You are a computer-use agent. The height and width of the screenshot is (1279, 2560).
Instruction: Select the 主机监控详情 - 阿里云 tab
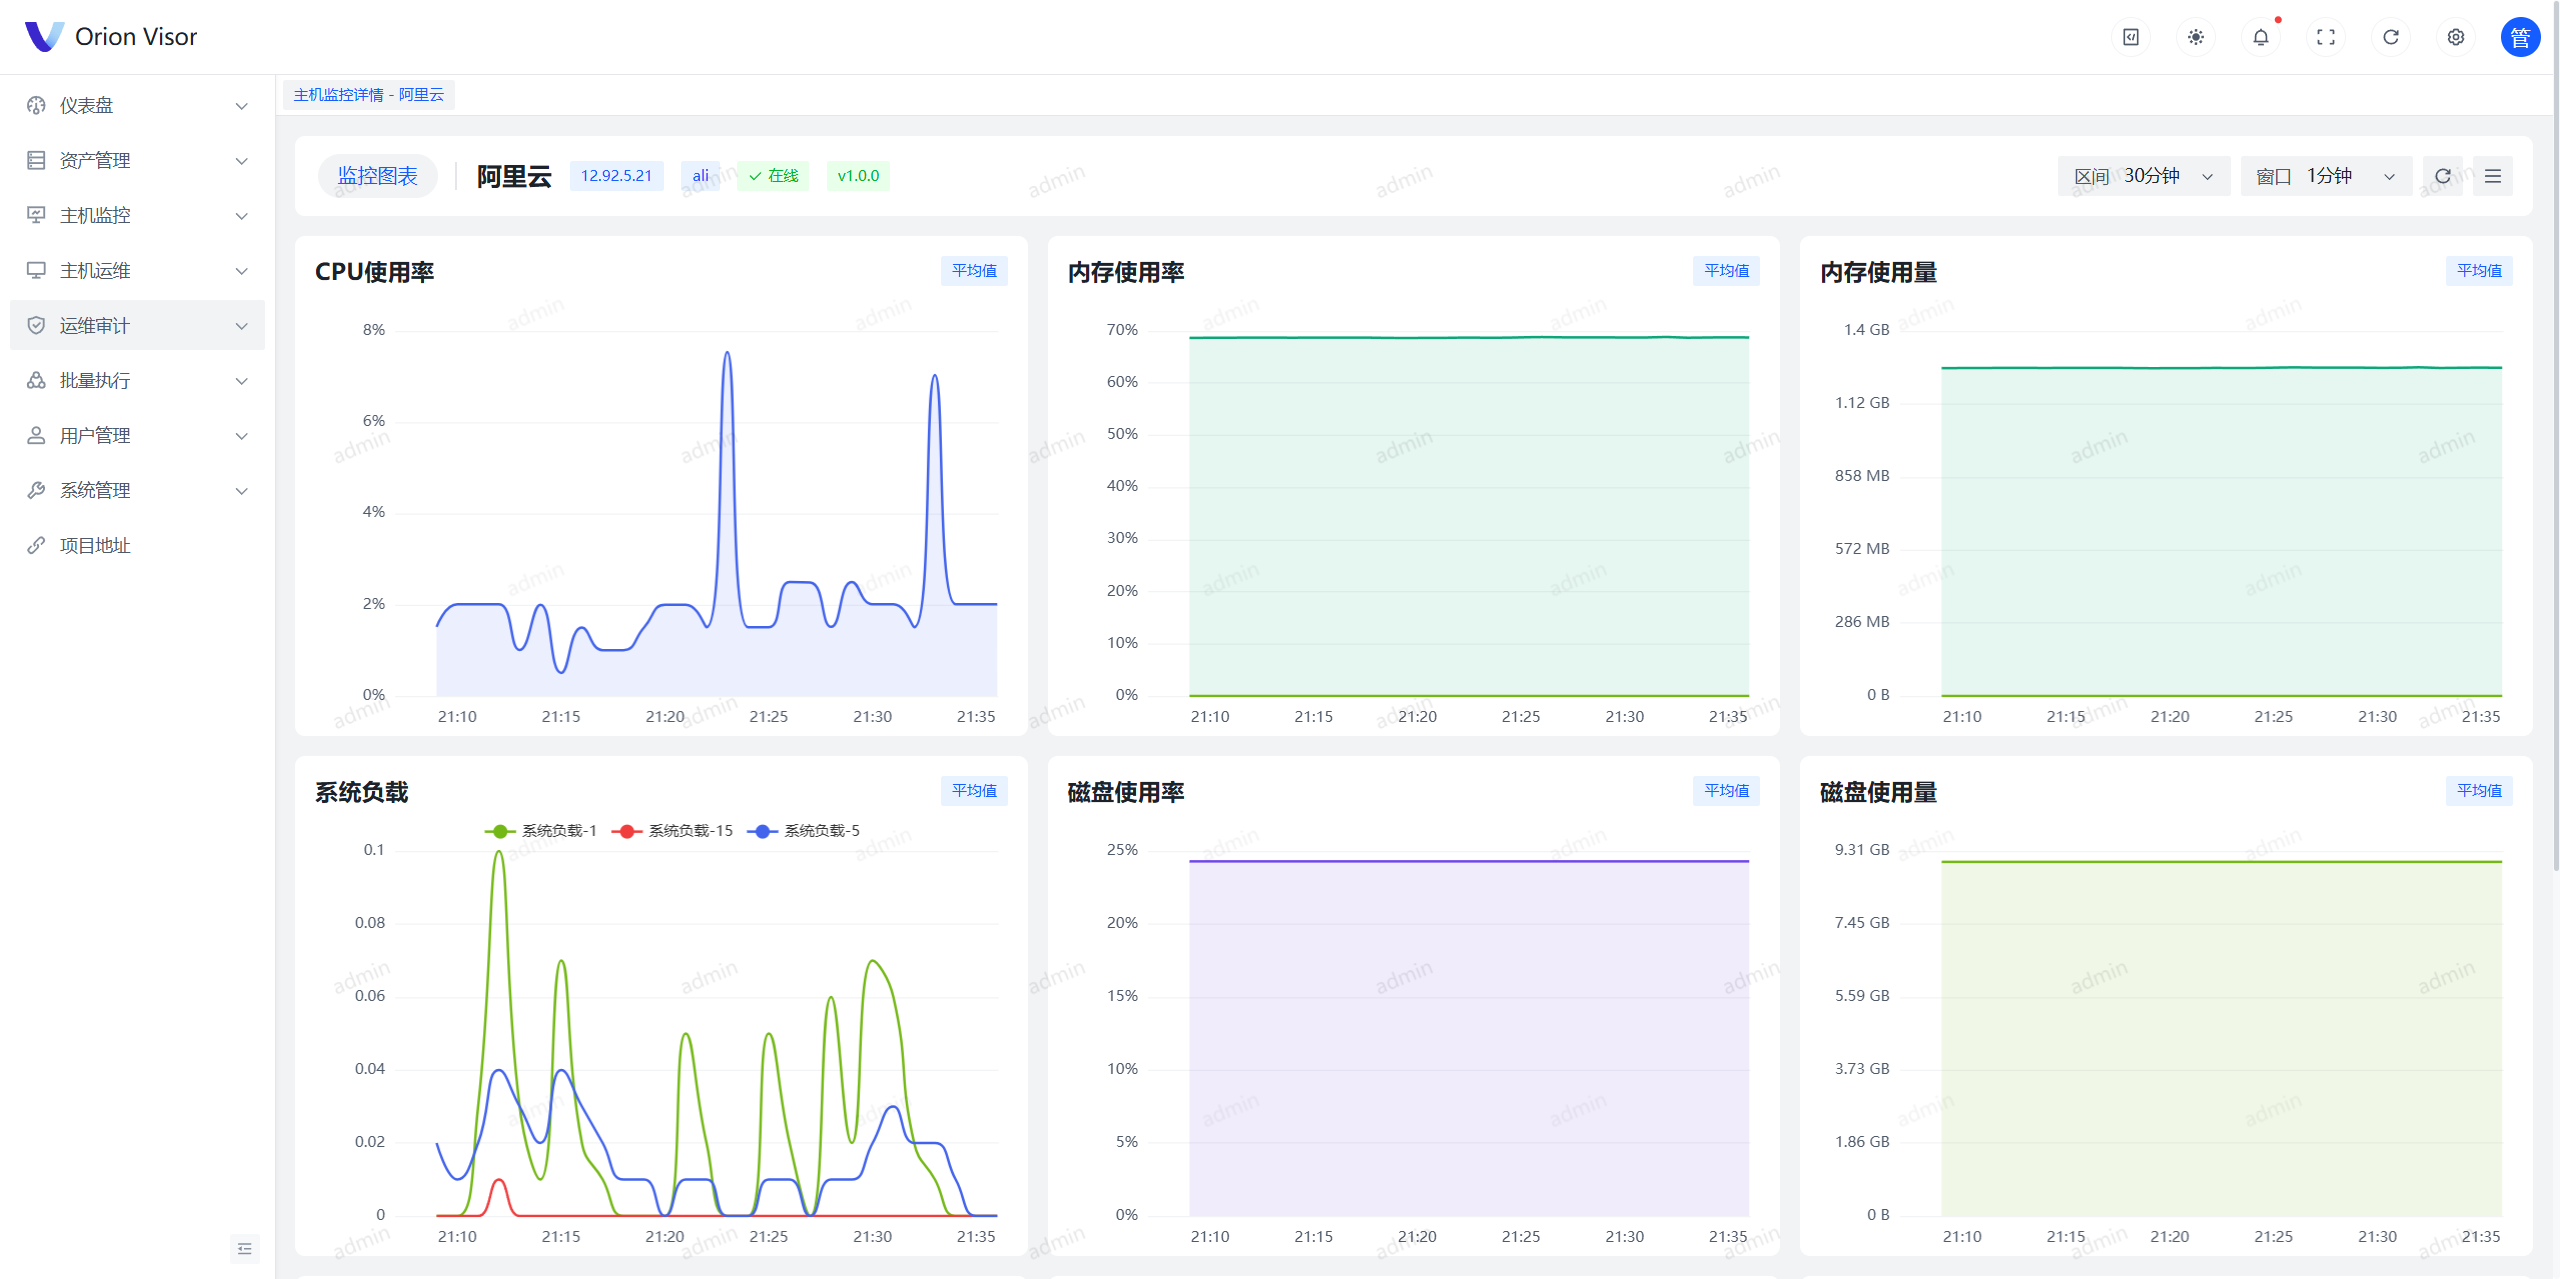(x=368, y=95)
